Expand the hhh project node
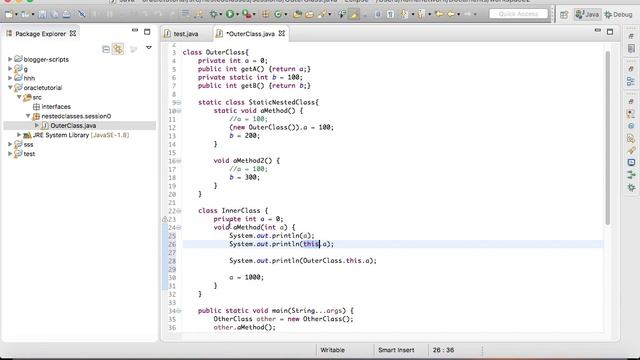The height and width of the screenshot is (360, 640). [10, 78]
